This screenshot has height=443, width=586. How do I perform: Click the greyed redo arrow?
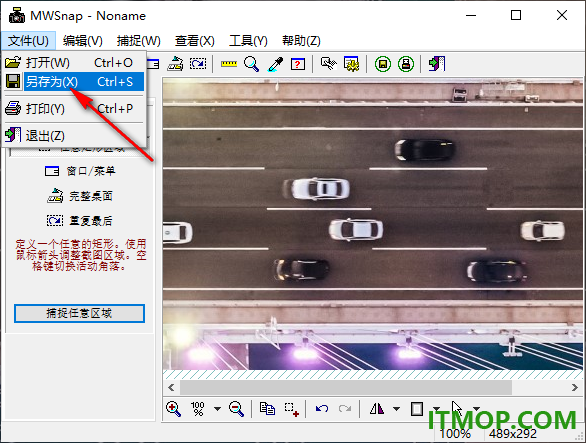[x=345, y=409]
